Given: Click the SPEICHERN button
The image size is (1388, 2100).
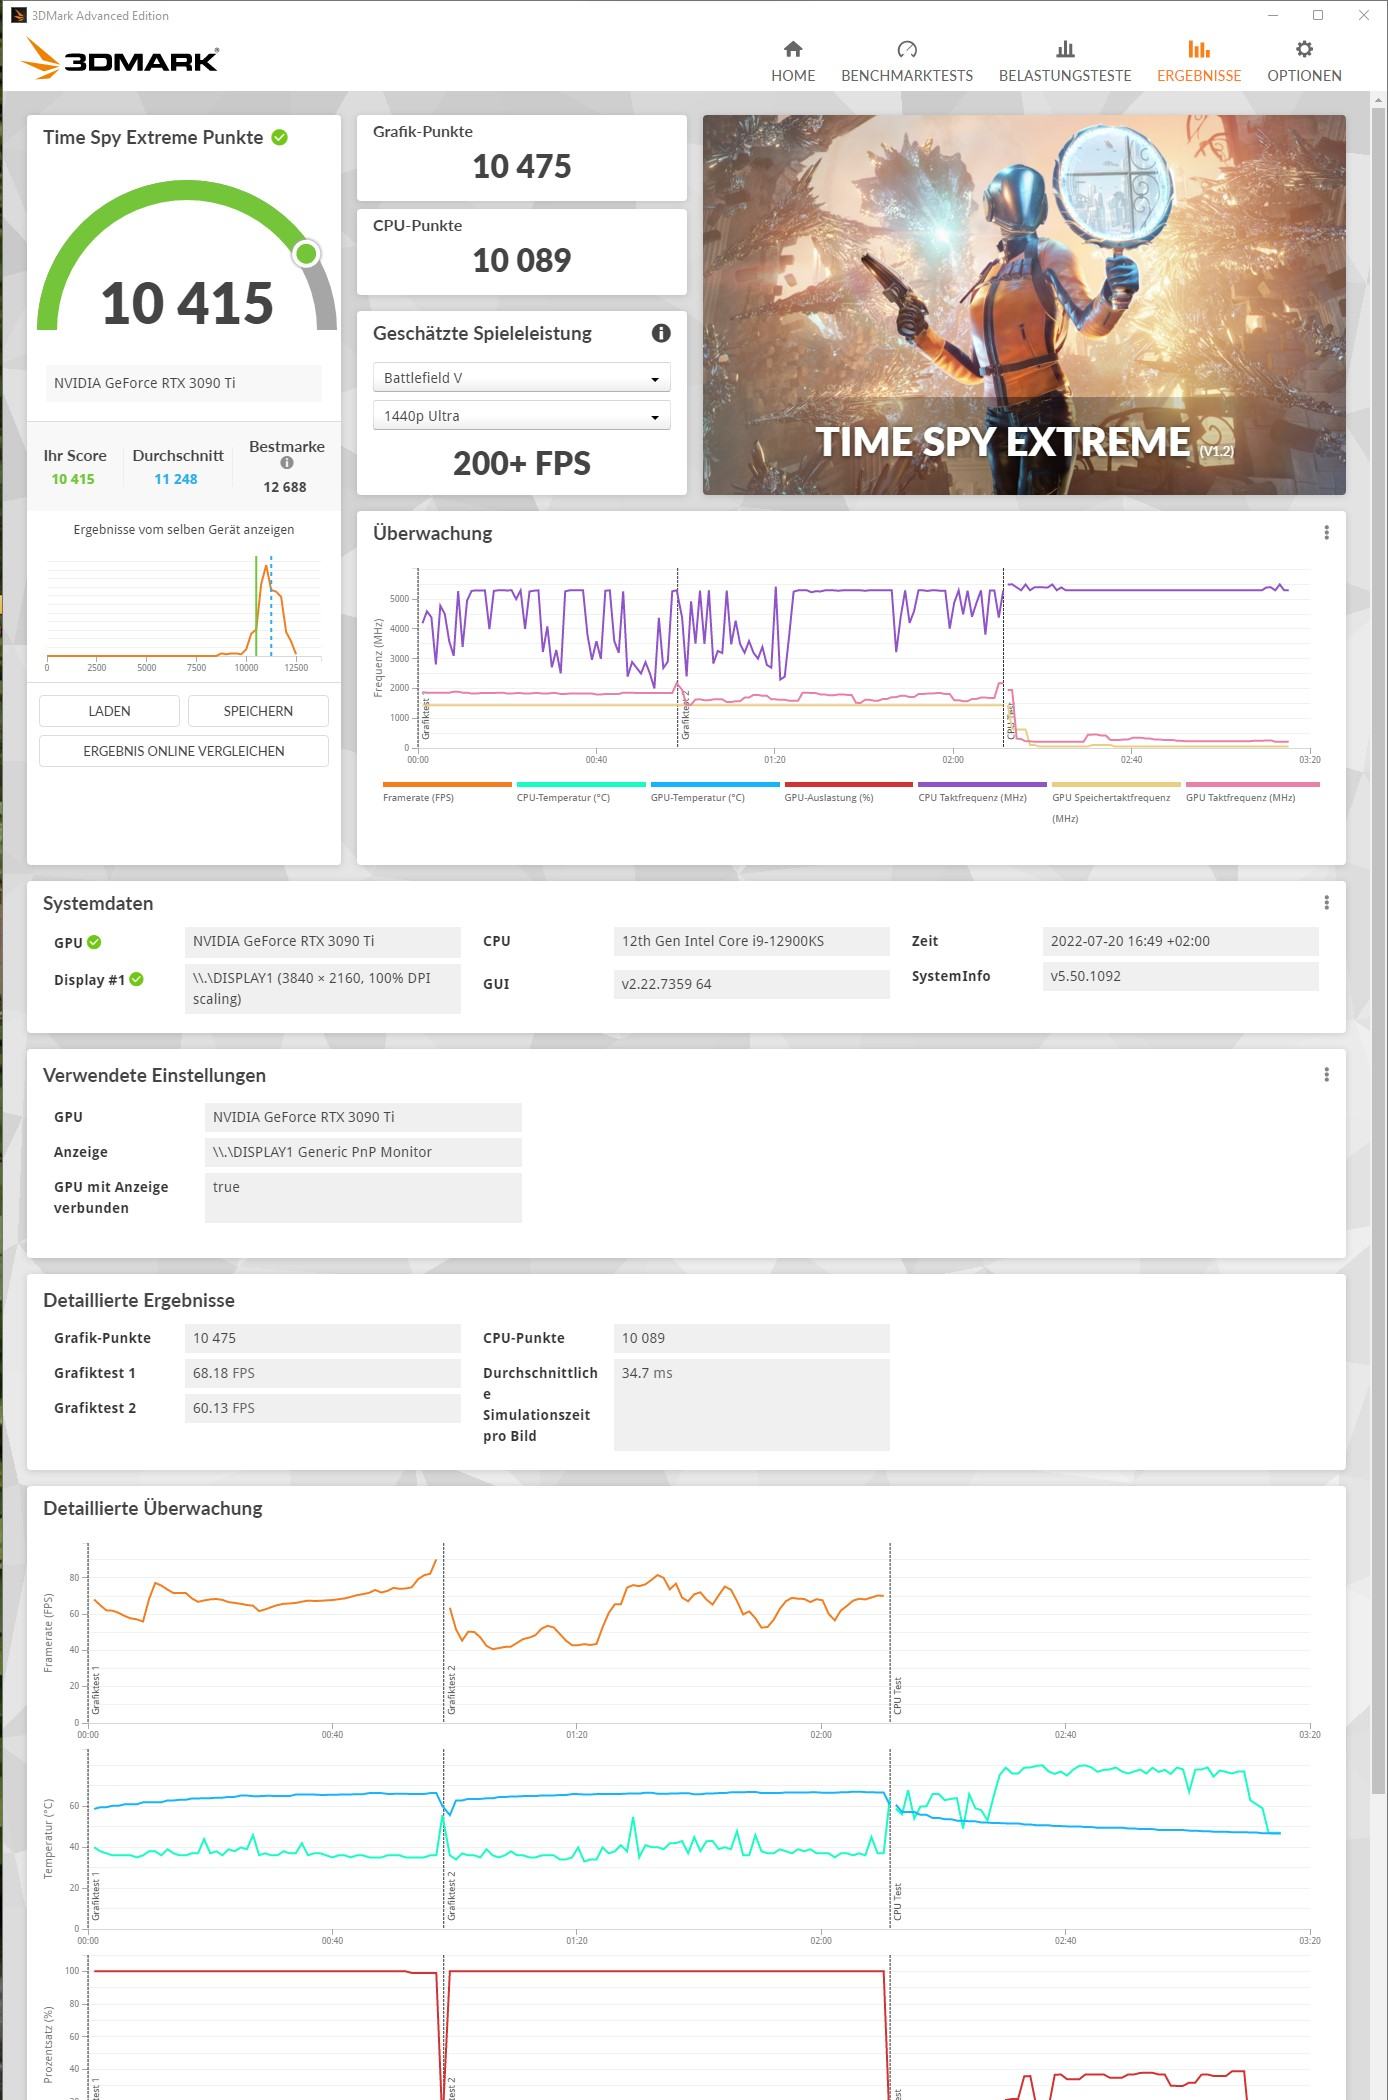Looking at the screenshot, I should pyautogui.click(x=258, y=711).
